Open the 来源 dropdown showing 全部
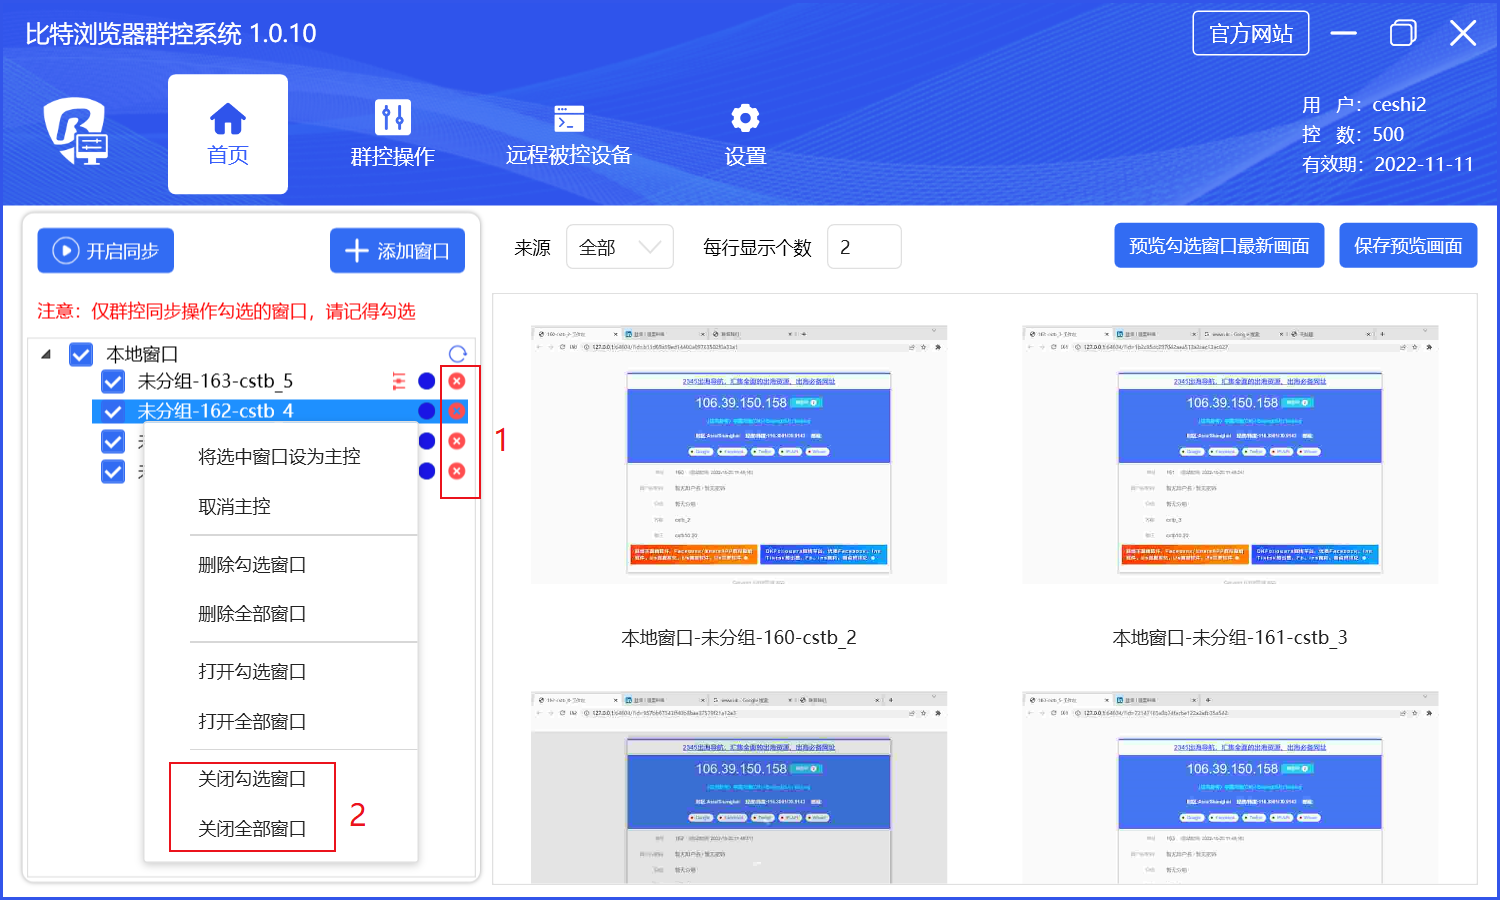 click(x=619, y=247)
